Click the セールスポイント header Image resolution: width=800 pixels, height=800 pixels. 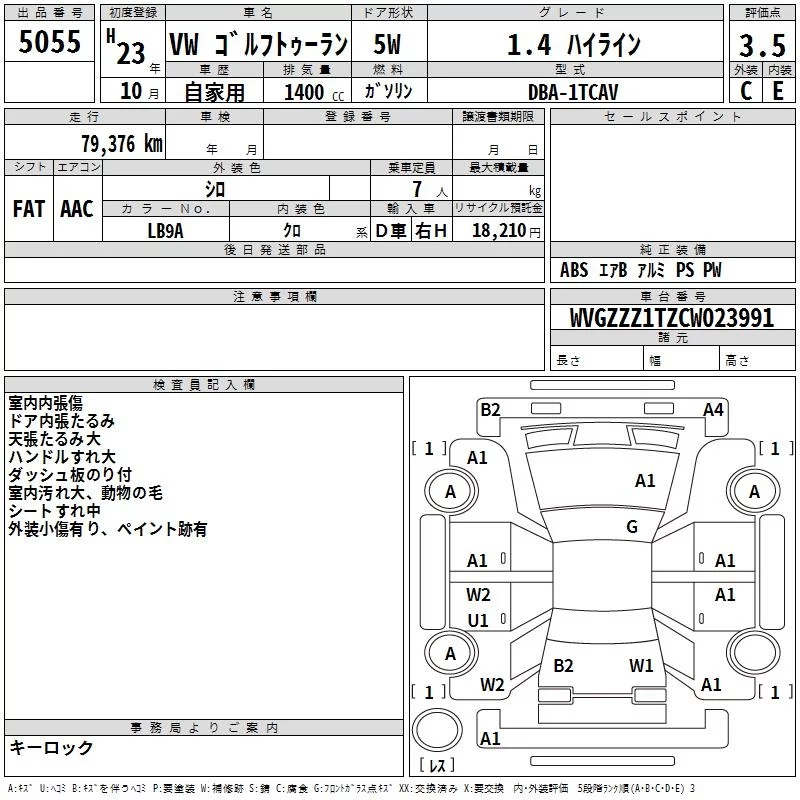672,116
